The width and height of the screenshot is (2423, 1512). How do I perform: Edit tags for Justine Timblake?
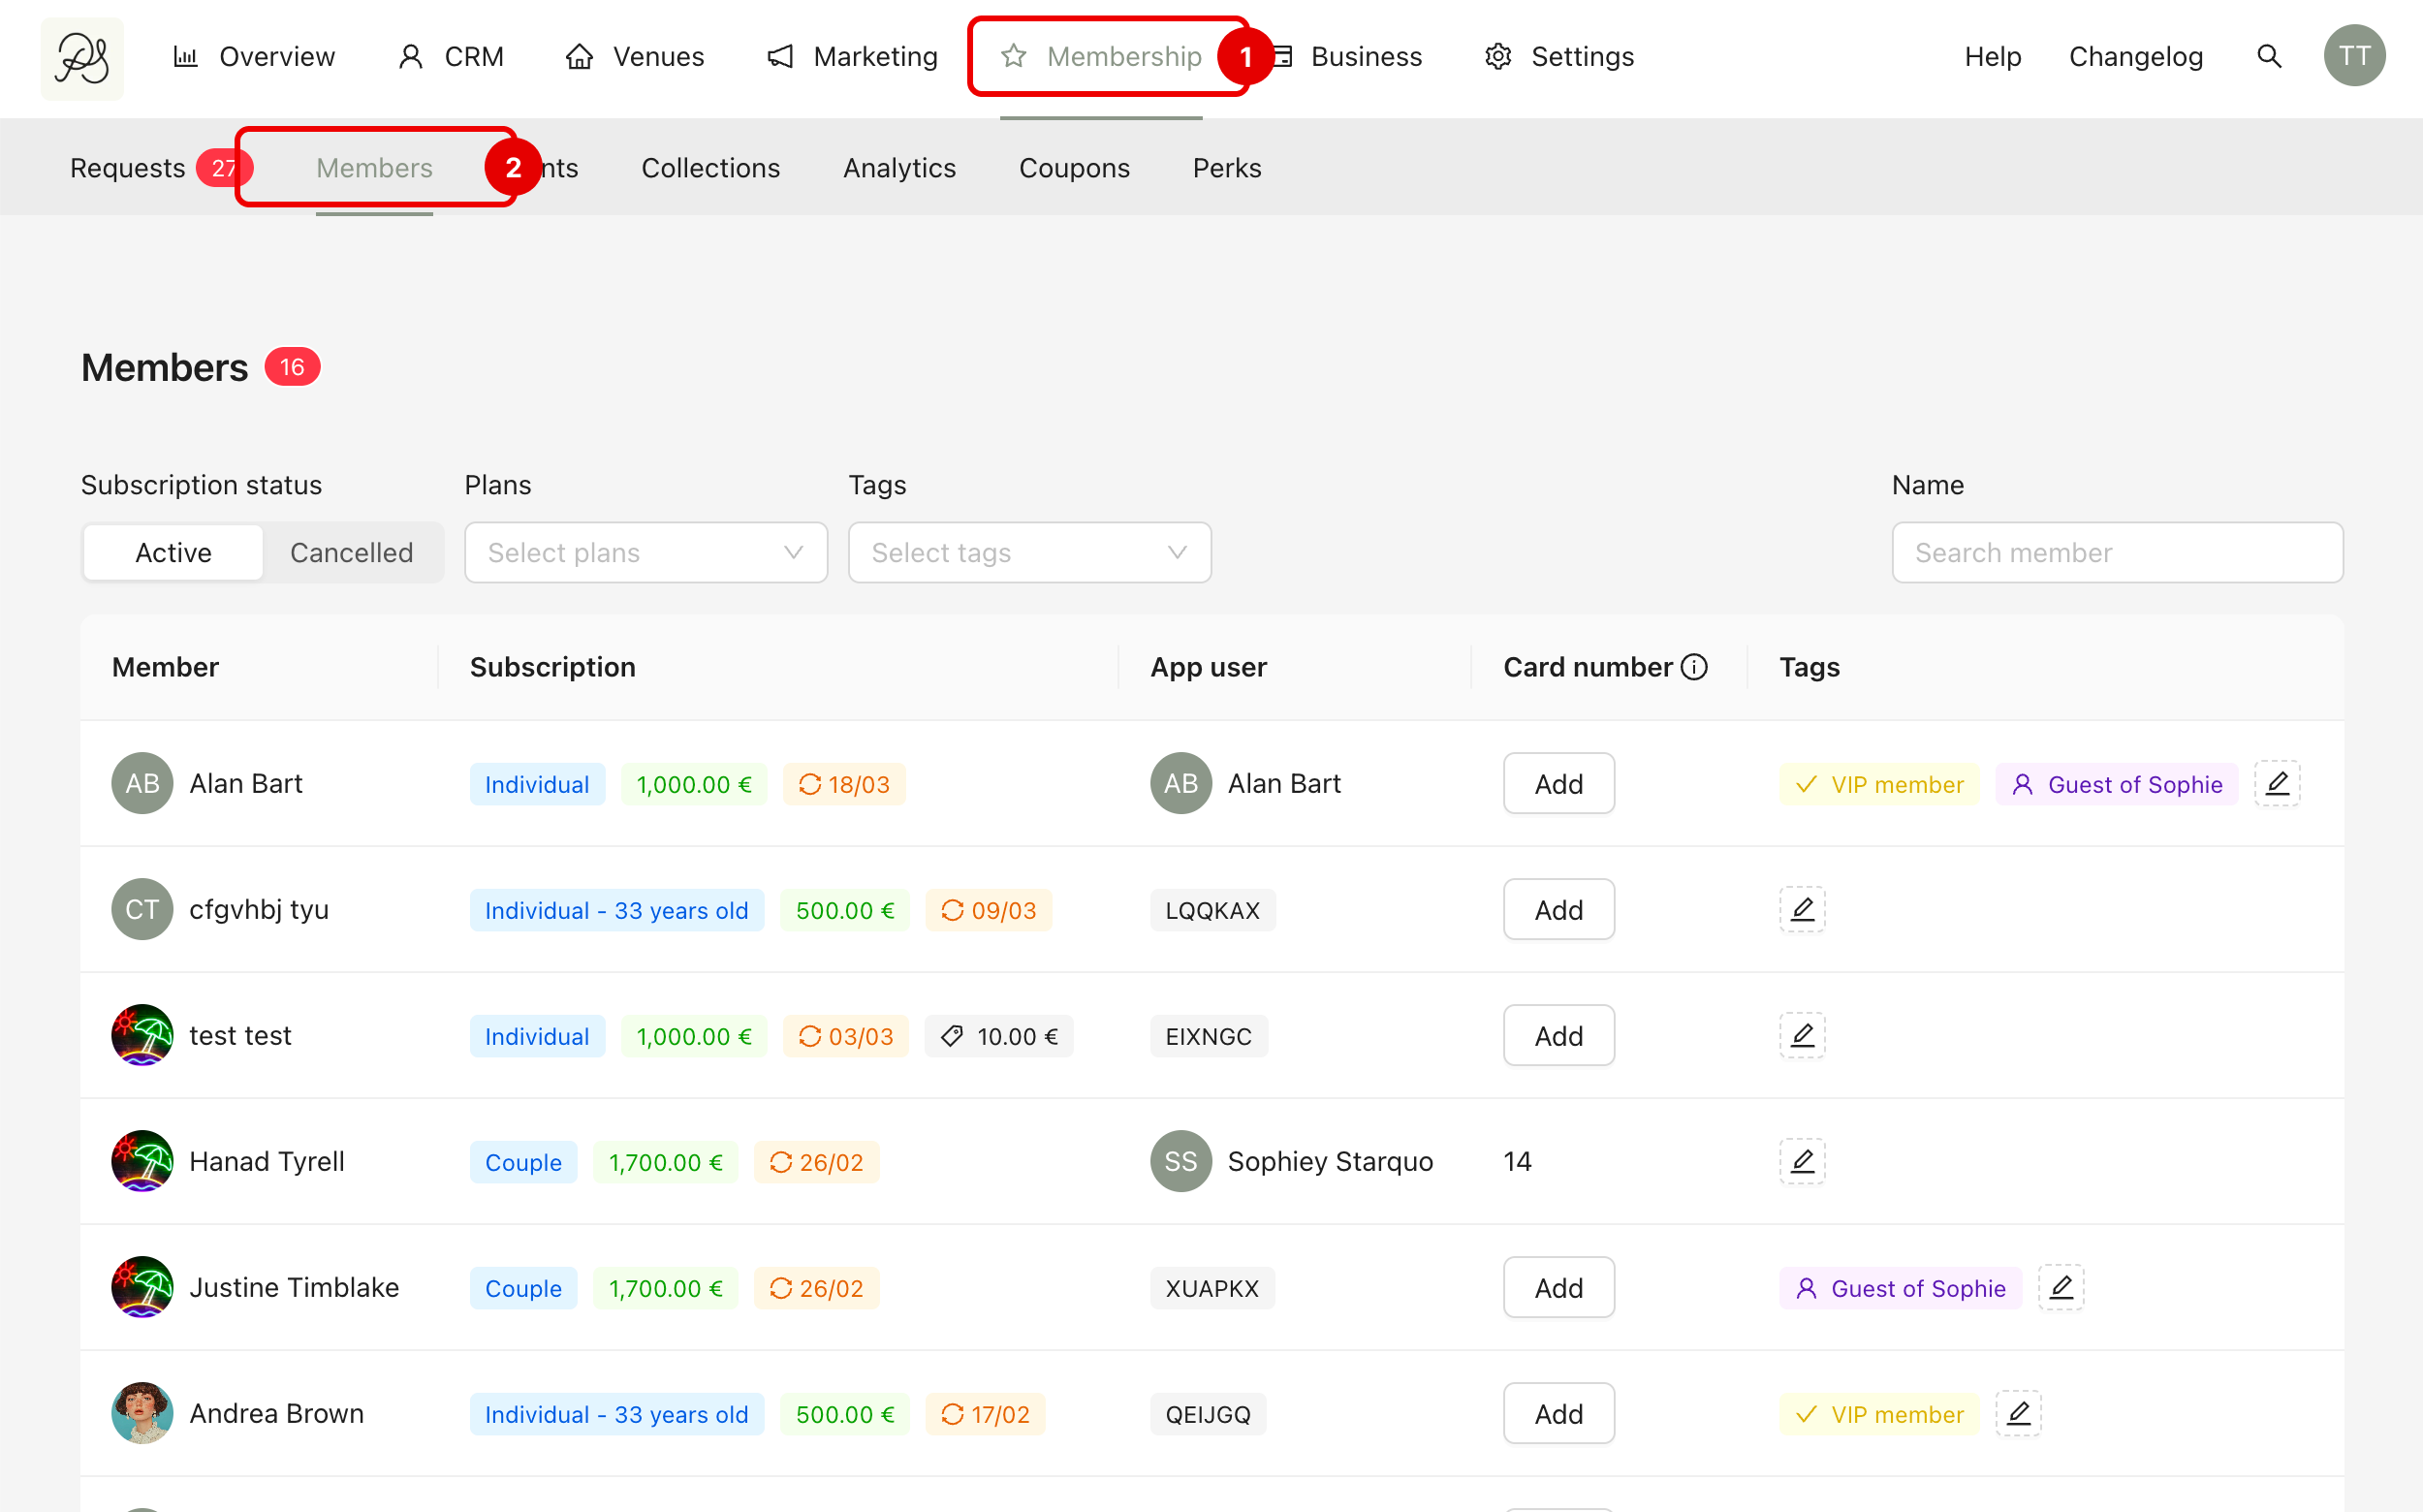click(2061, 1287)
